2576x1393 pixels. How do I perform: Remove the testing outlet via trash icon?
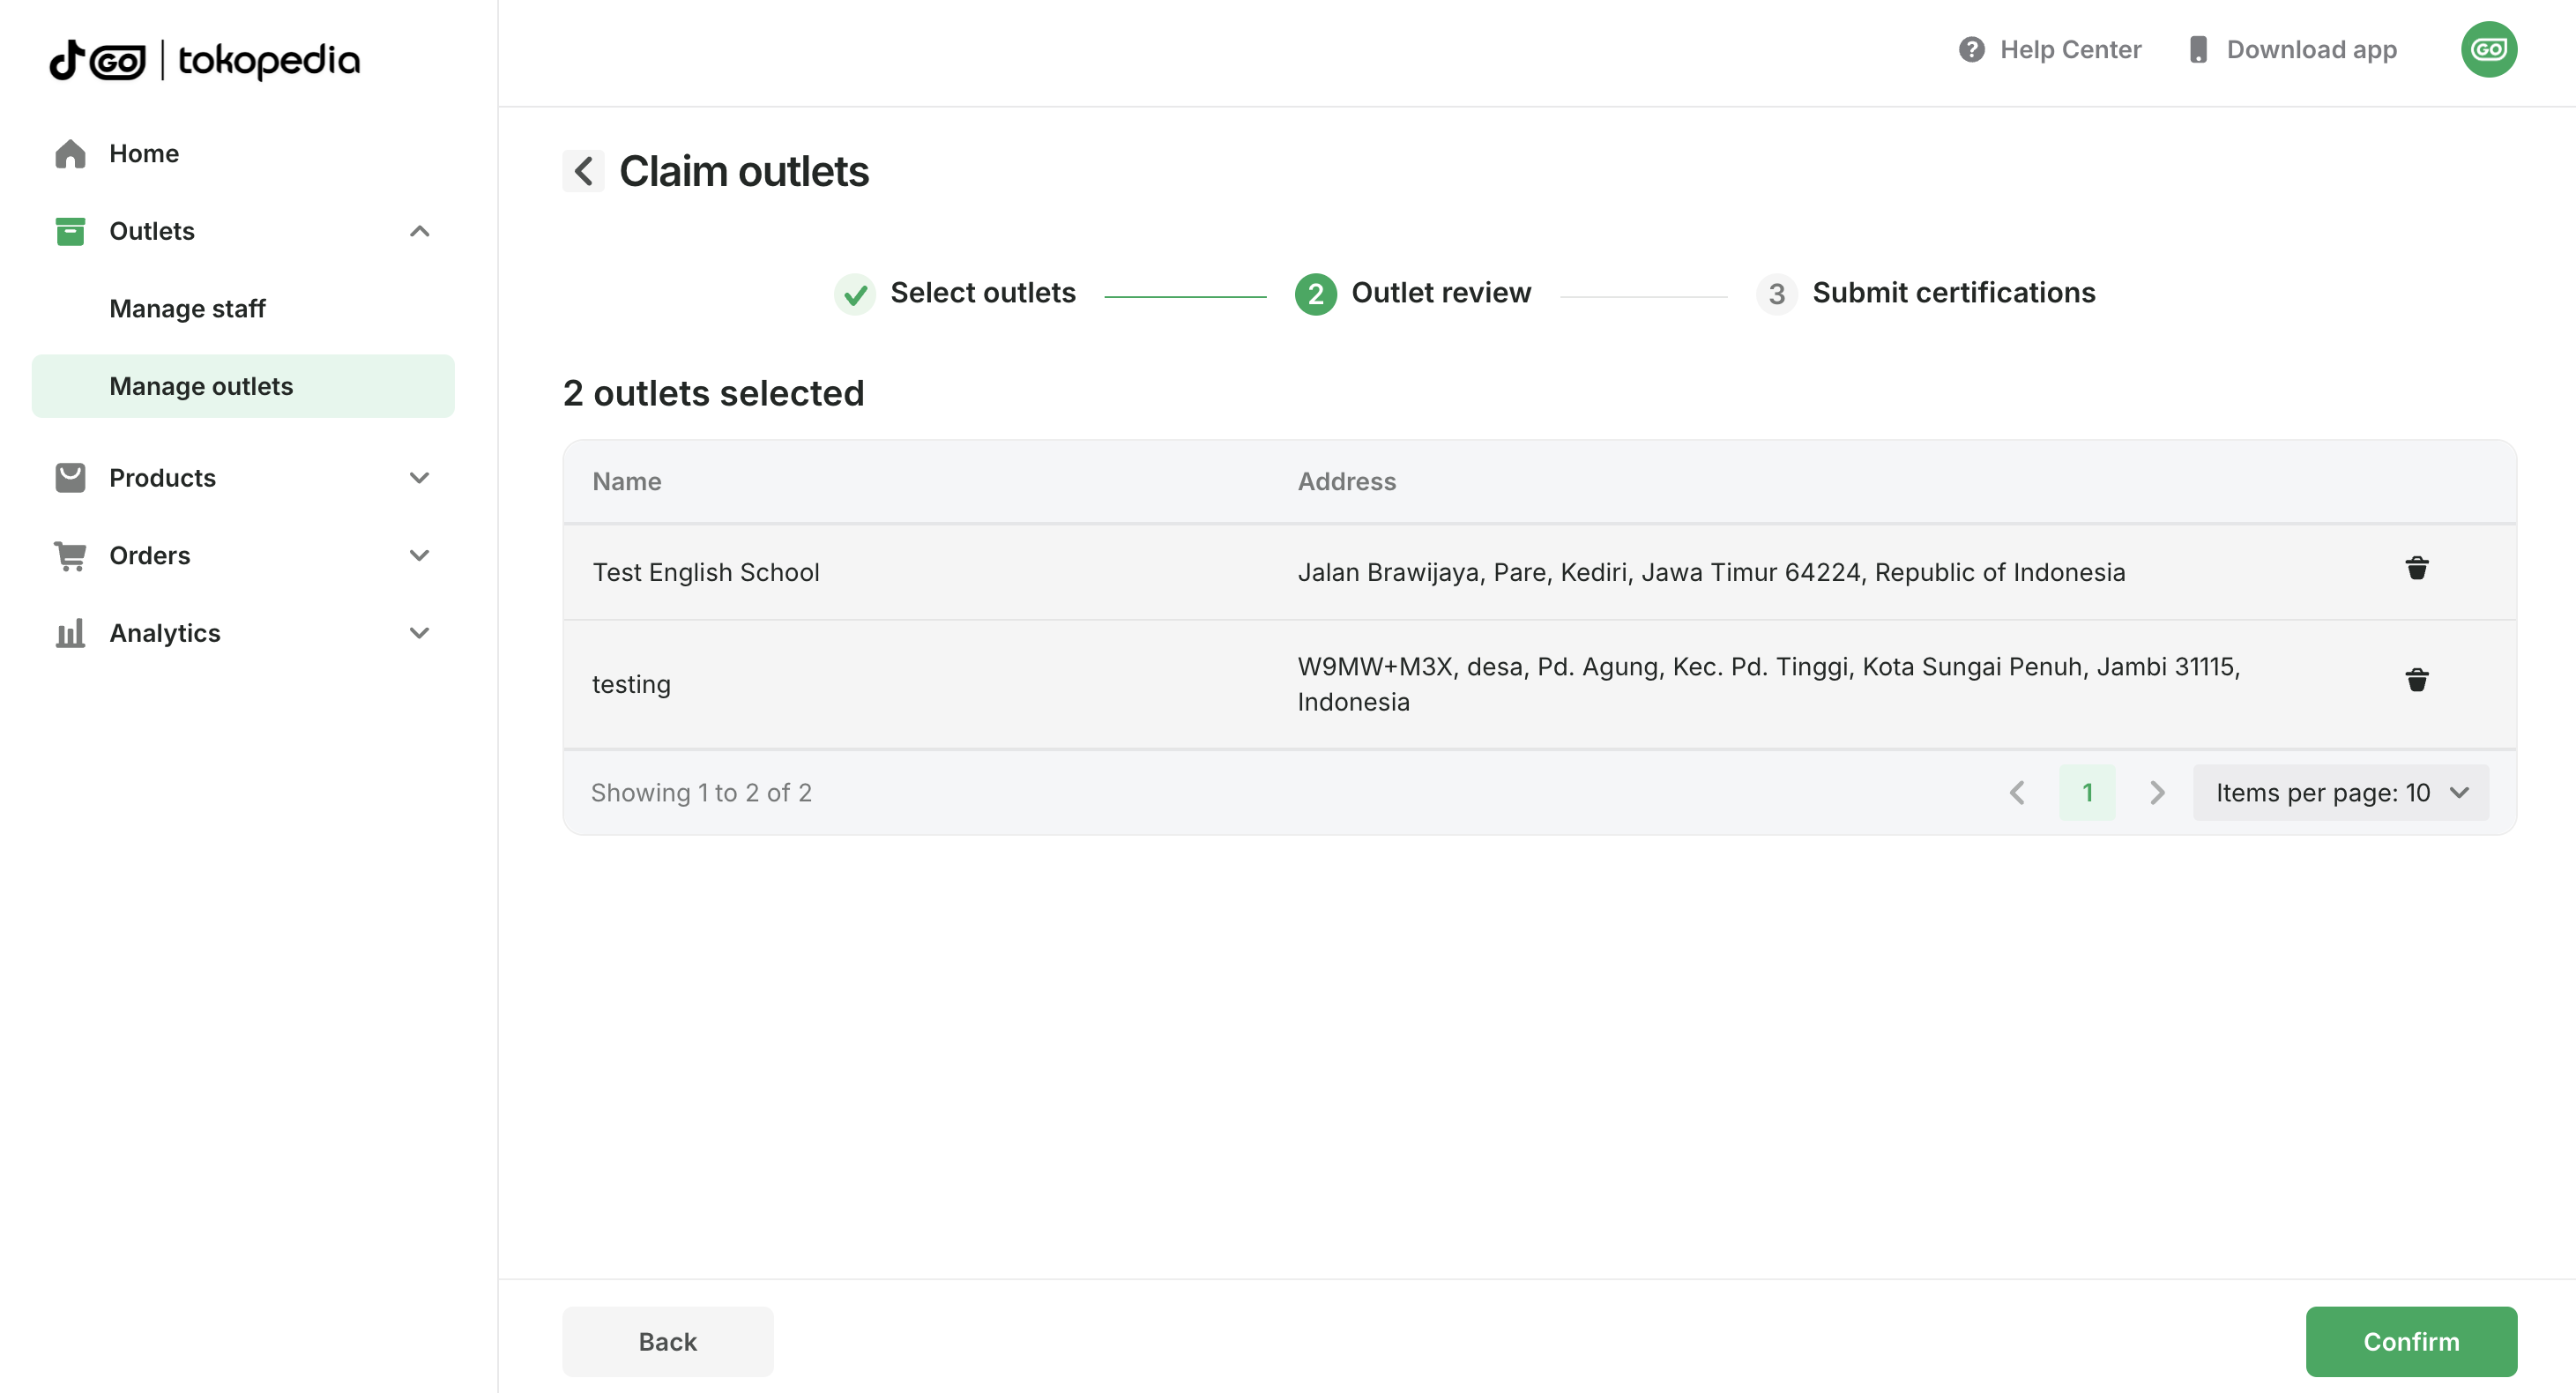(x=2416, y=681)
